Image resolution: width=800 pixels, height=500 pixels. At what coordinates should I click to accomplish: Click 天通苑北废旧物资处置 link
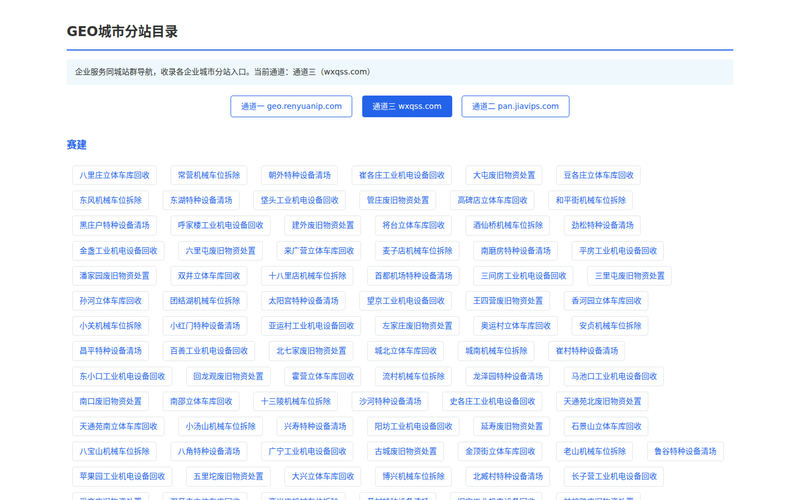602,401
